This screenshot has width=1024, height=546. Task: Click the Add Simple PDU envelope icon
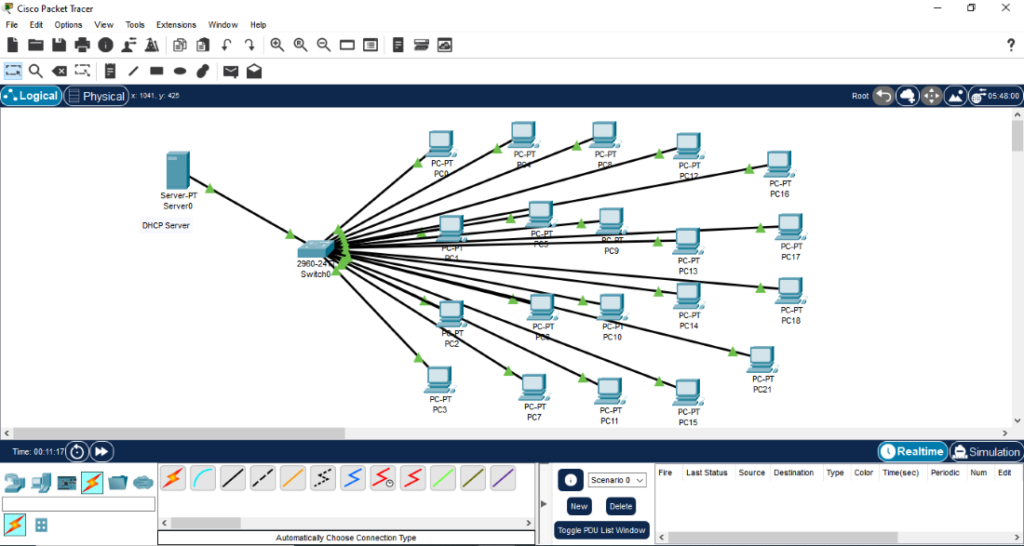(x=231, y=71)
